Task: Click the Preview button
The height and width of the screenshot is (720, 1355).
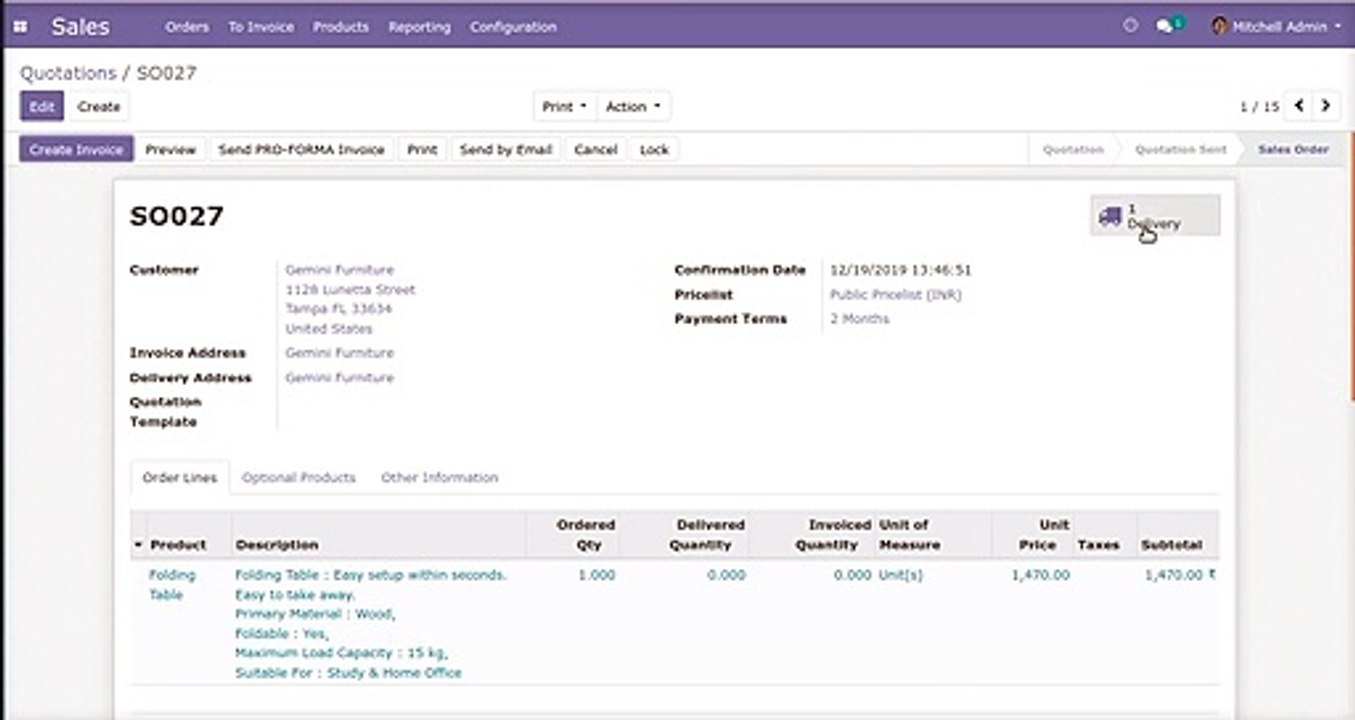Action: pos(170,149)
